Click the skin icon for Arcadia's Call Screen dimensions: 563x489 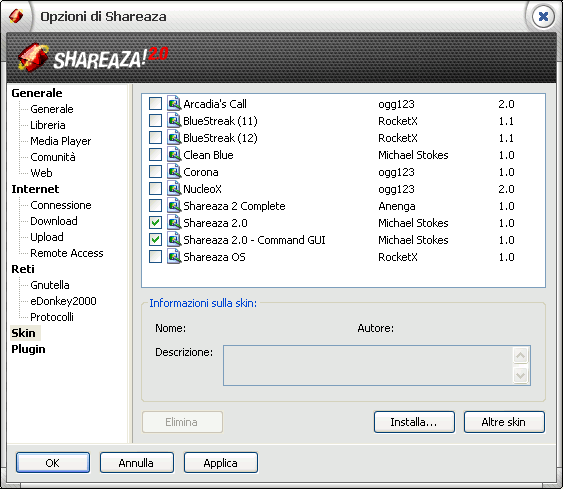click(174, 104)
